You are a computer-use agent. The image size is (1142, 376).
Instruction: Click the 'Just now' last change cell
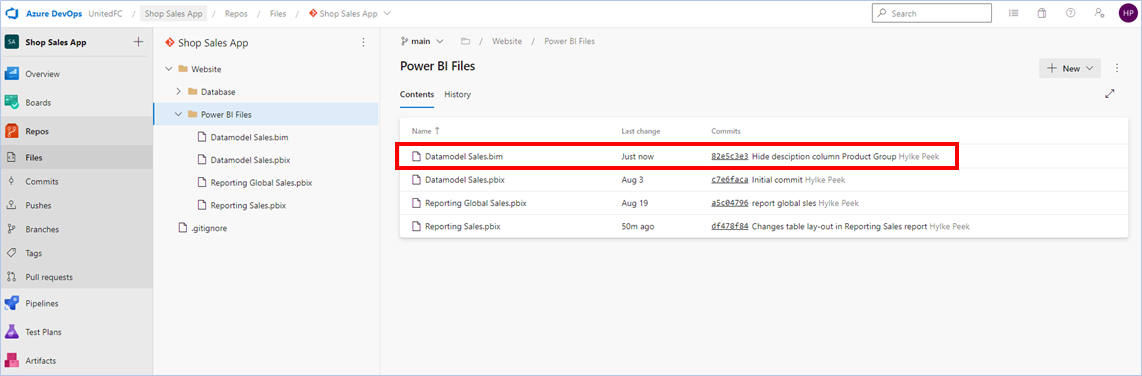637,157
